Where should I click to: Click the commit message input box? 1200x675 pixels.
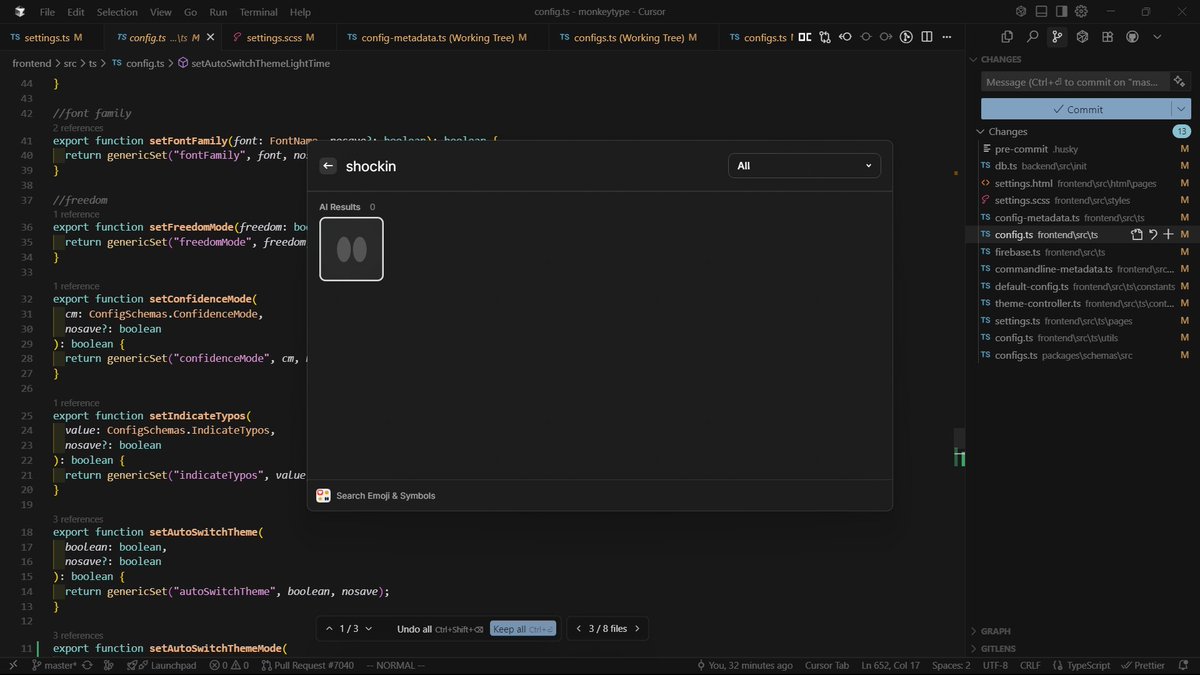1075,82
